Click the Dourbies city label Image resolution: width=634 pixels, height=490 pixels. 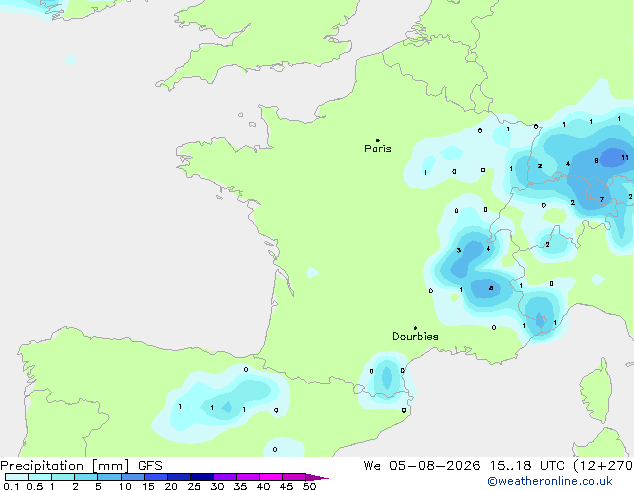coord(415,336)
